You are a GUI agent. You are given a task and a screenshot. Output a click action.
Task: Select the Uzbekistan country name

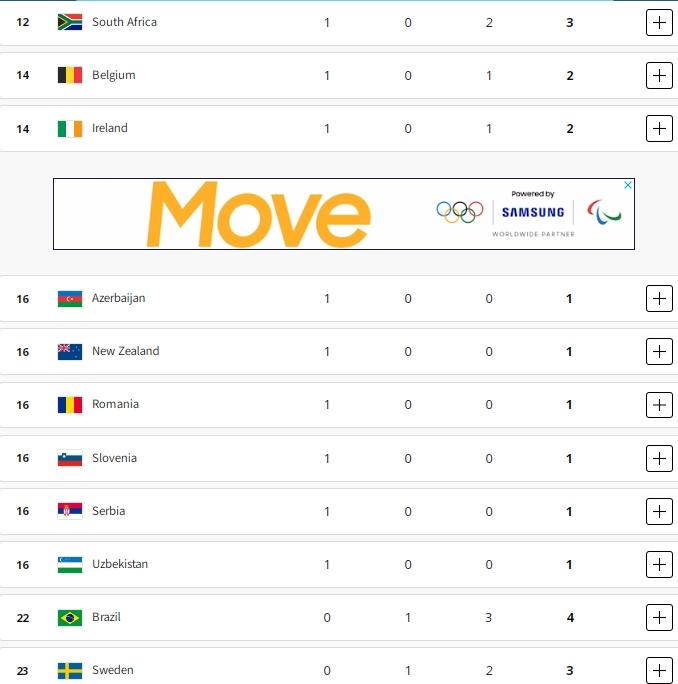click(x=120, y=564)
